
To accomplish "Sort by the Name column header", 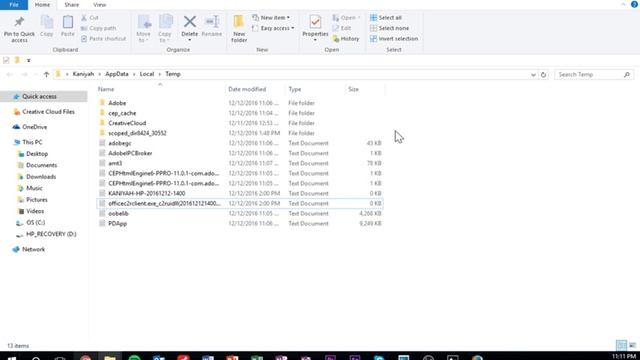I will [106, 89].
